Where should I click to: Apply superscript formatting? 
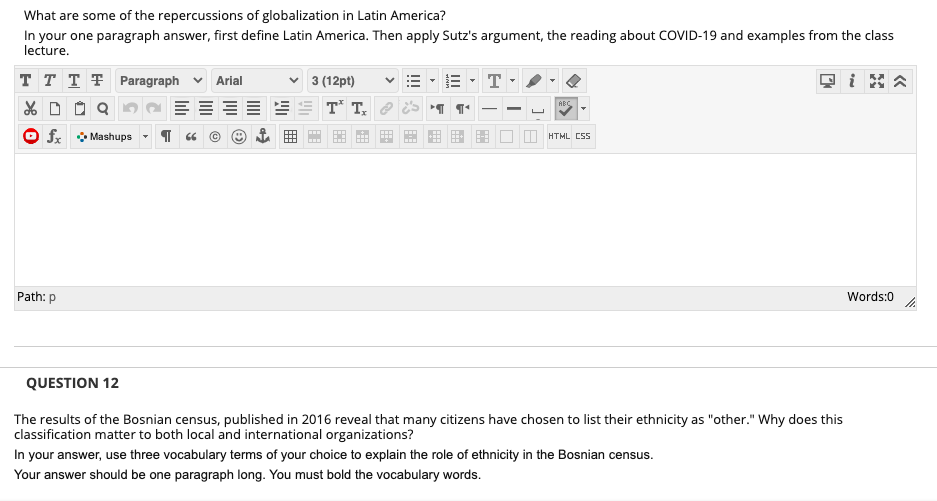333,108
